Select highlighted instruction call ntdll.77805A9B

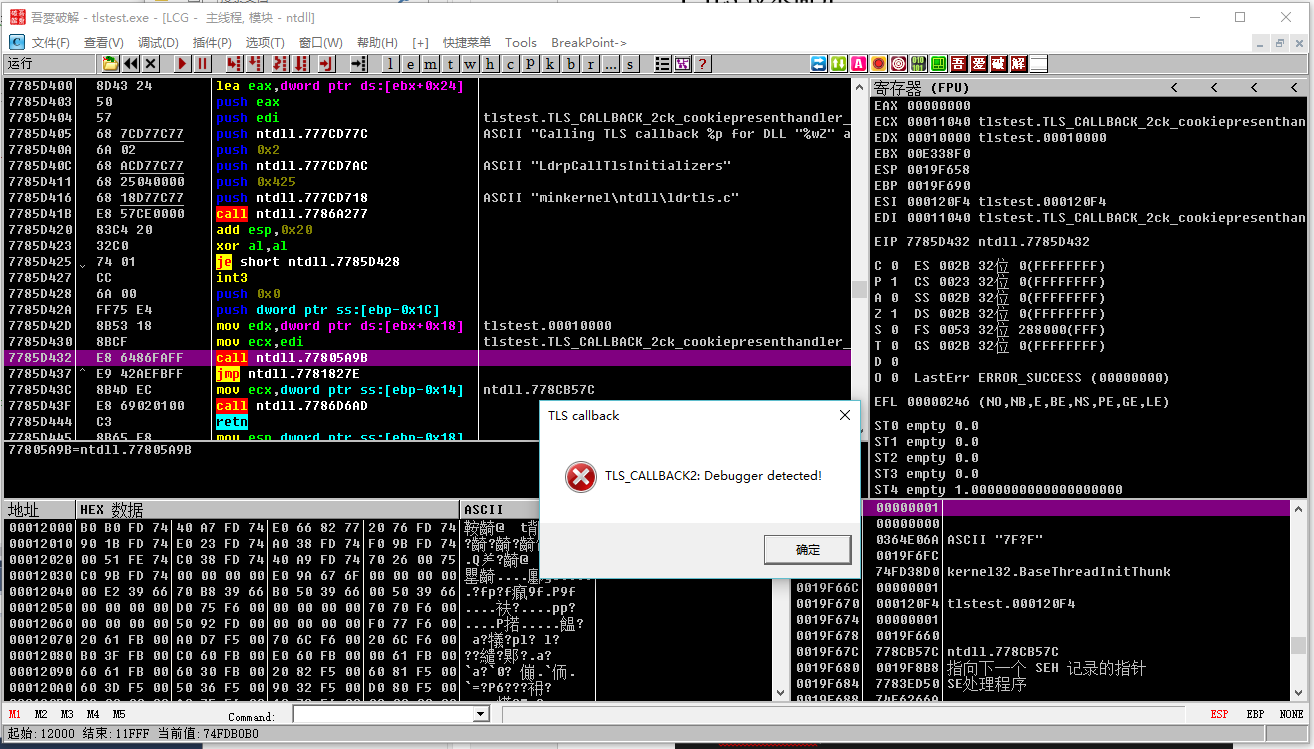coord(427,357)
